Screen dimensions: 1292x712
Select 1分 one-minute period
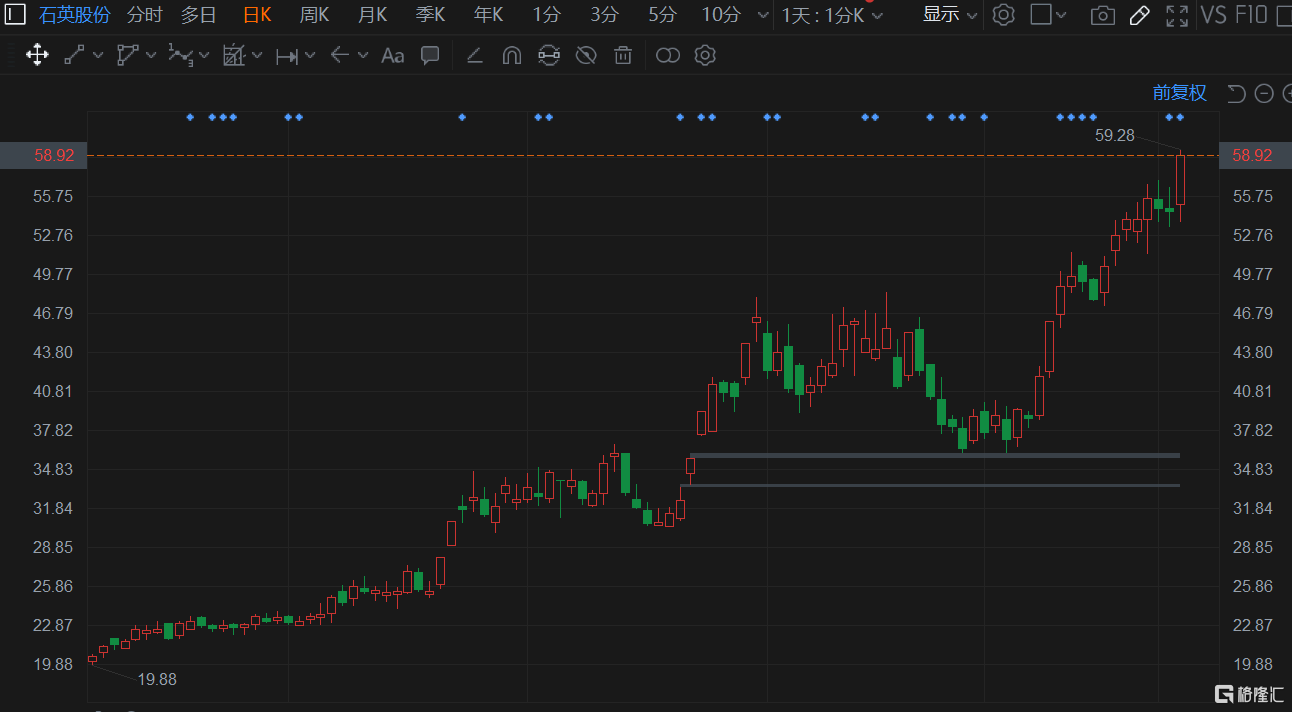tap(546, 14)
